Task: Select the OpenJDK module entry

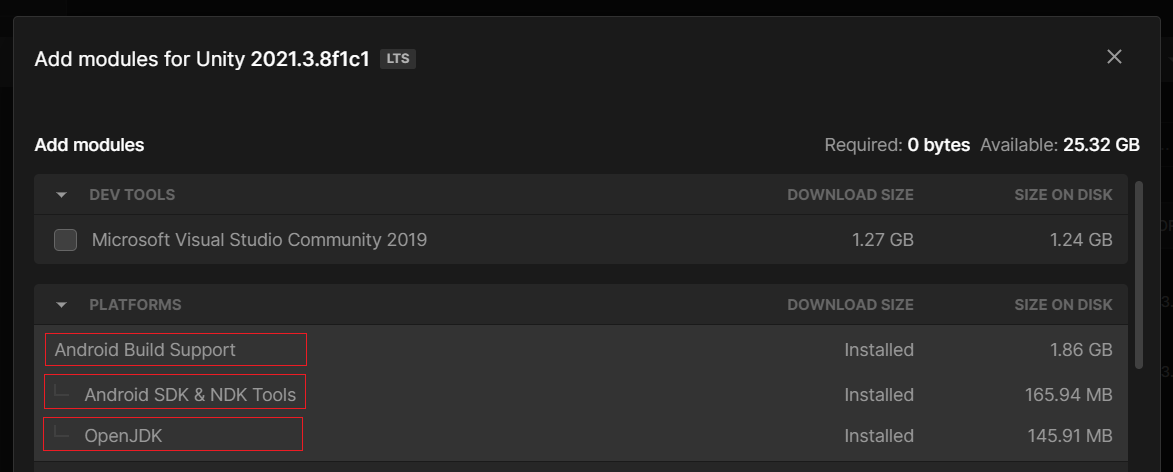Action: click(x=122, y=436)
